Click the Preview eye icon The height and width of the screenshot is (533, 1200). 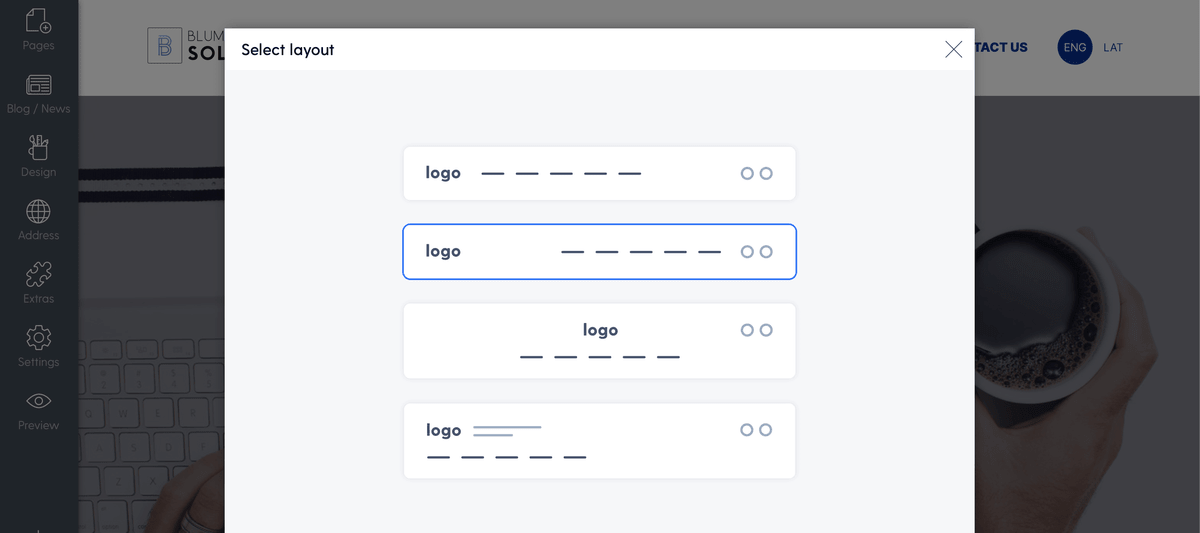[38, 401]
